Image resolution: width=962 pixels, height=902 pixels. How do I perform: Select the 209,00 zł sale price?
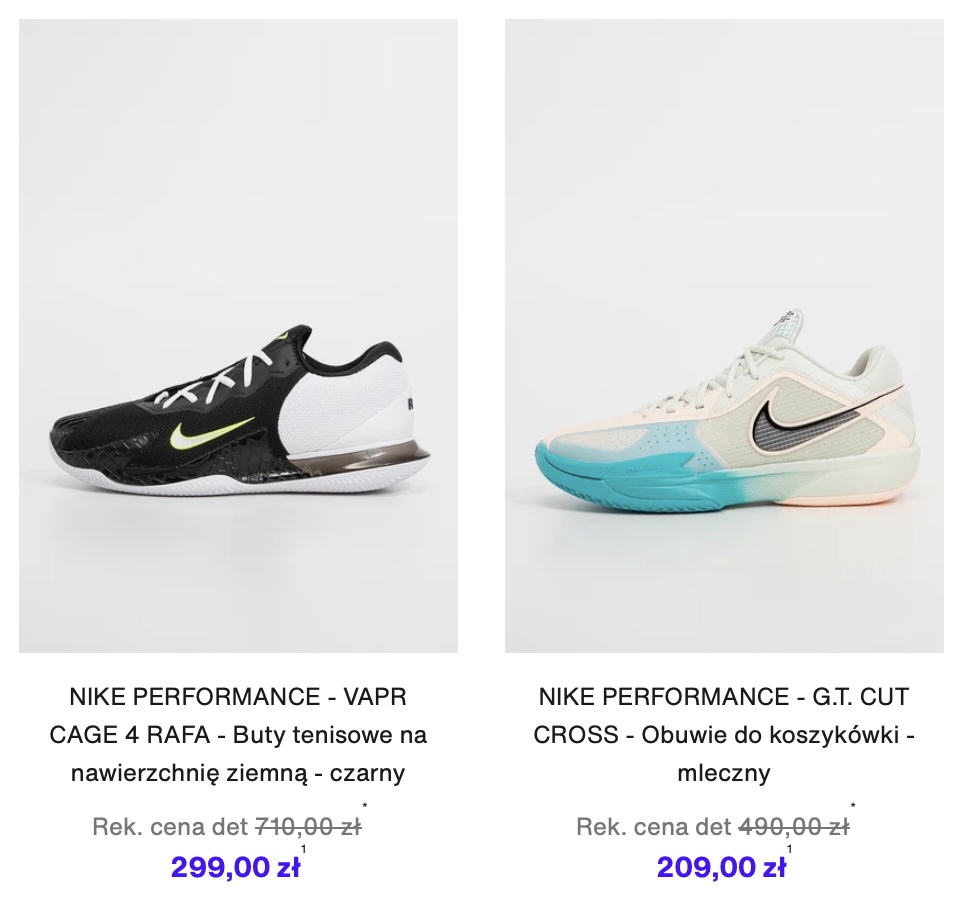(x=721, y=867)
